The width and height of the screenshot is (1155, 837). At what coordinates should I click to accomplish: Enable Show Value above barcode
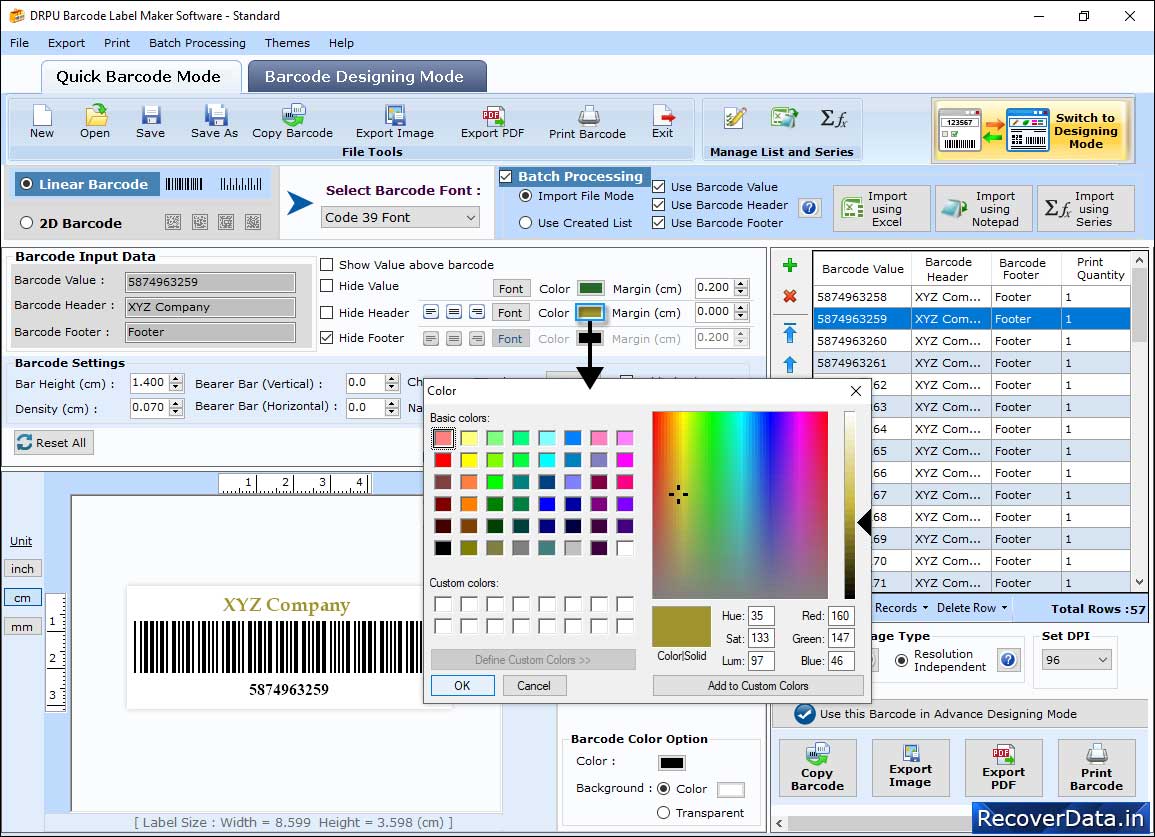326,265
